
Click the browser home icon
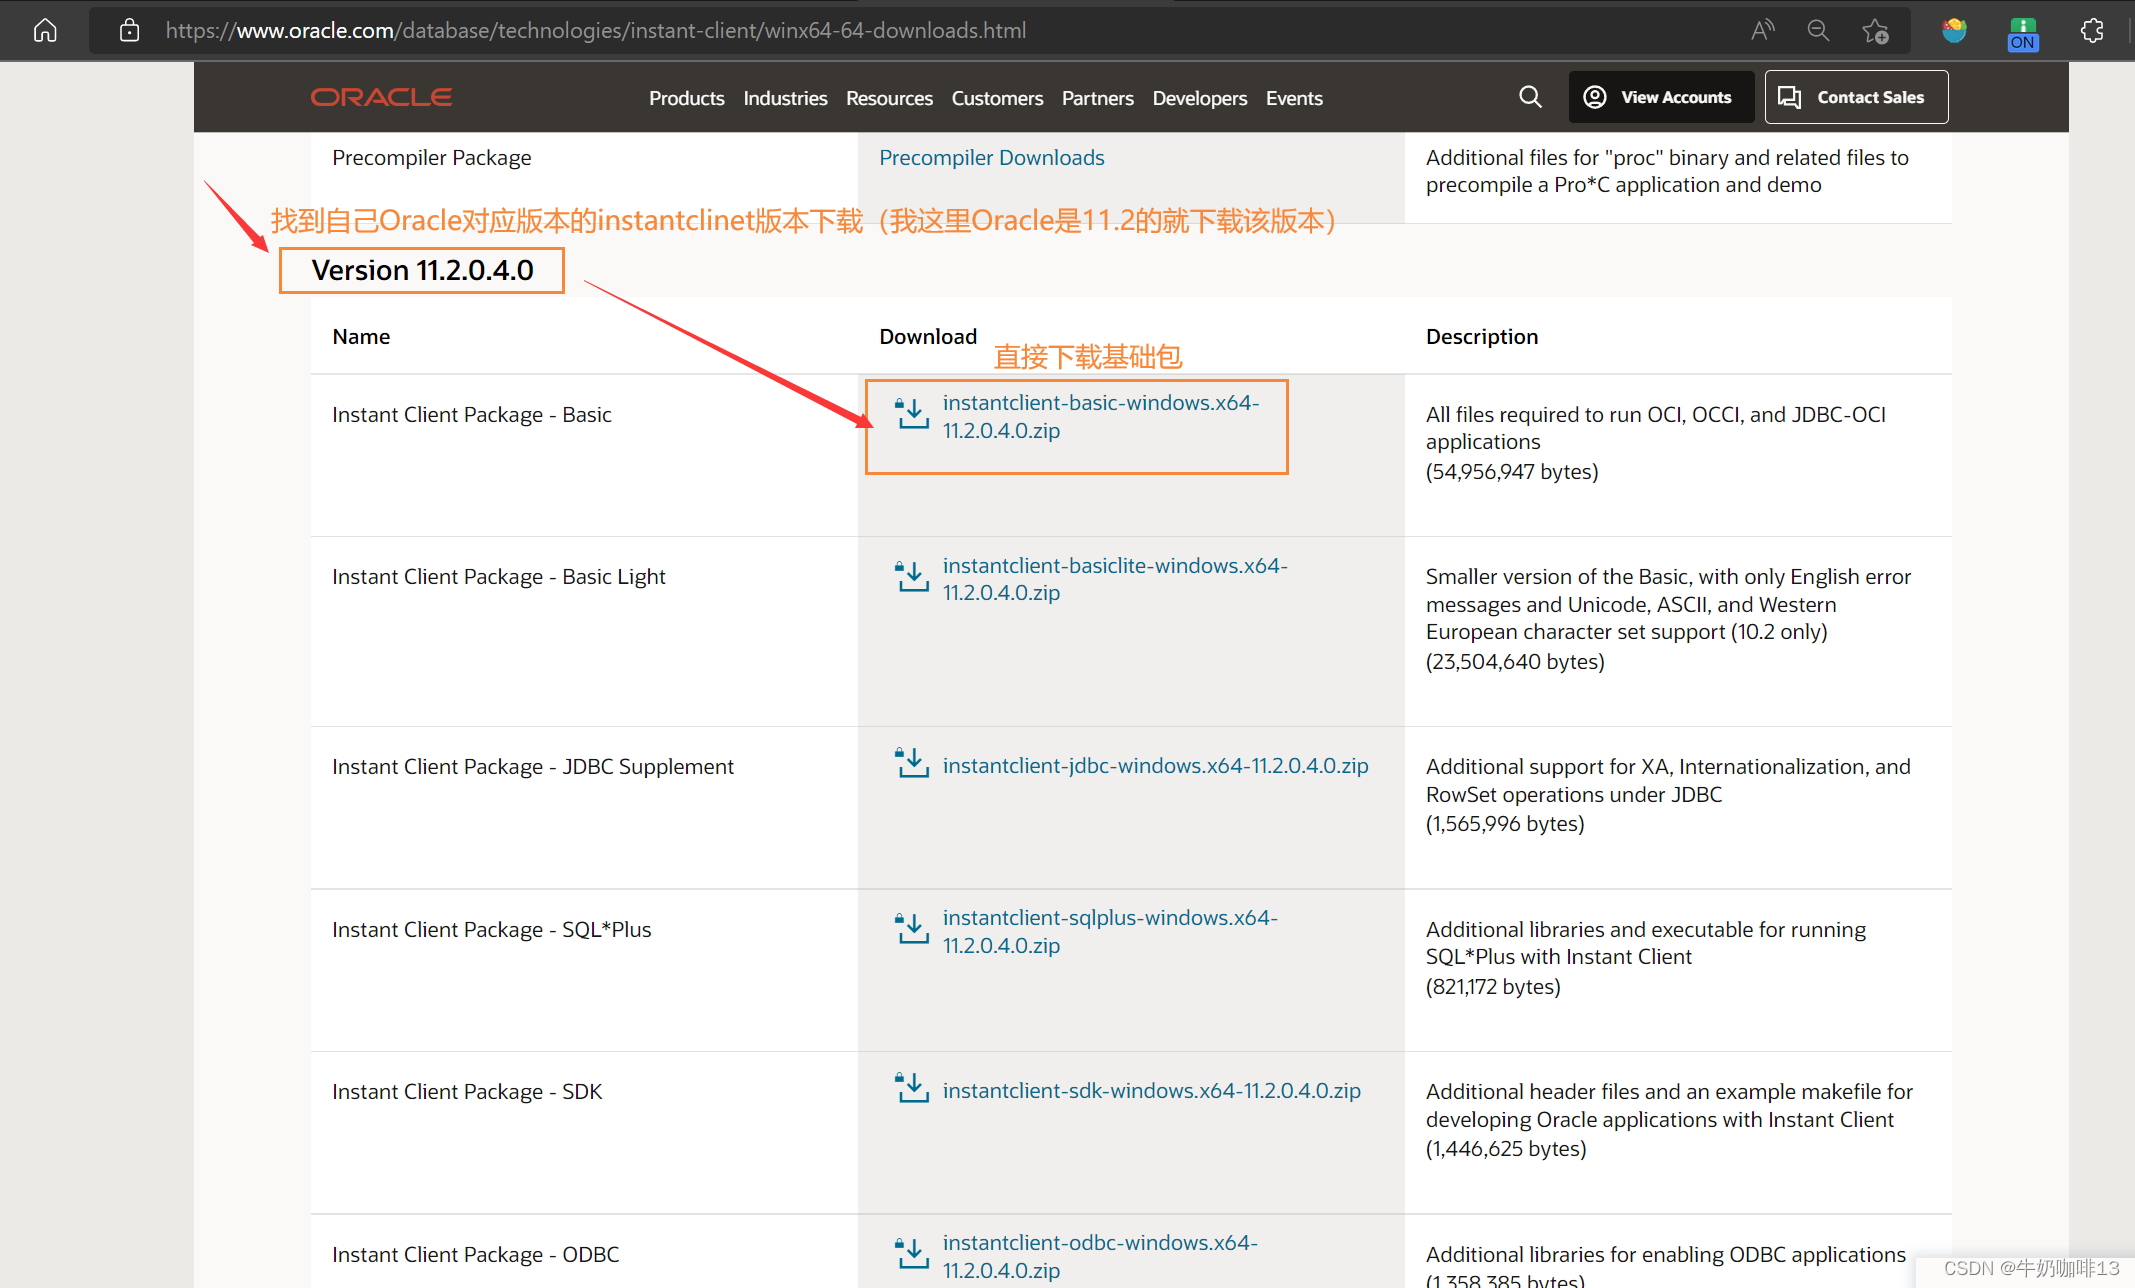pos(45,30)
